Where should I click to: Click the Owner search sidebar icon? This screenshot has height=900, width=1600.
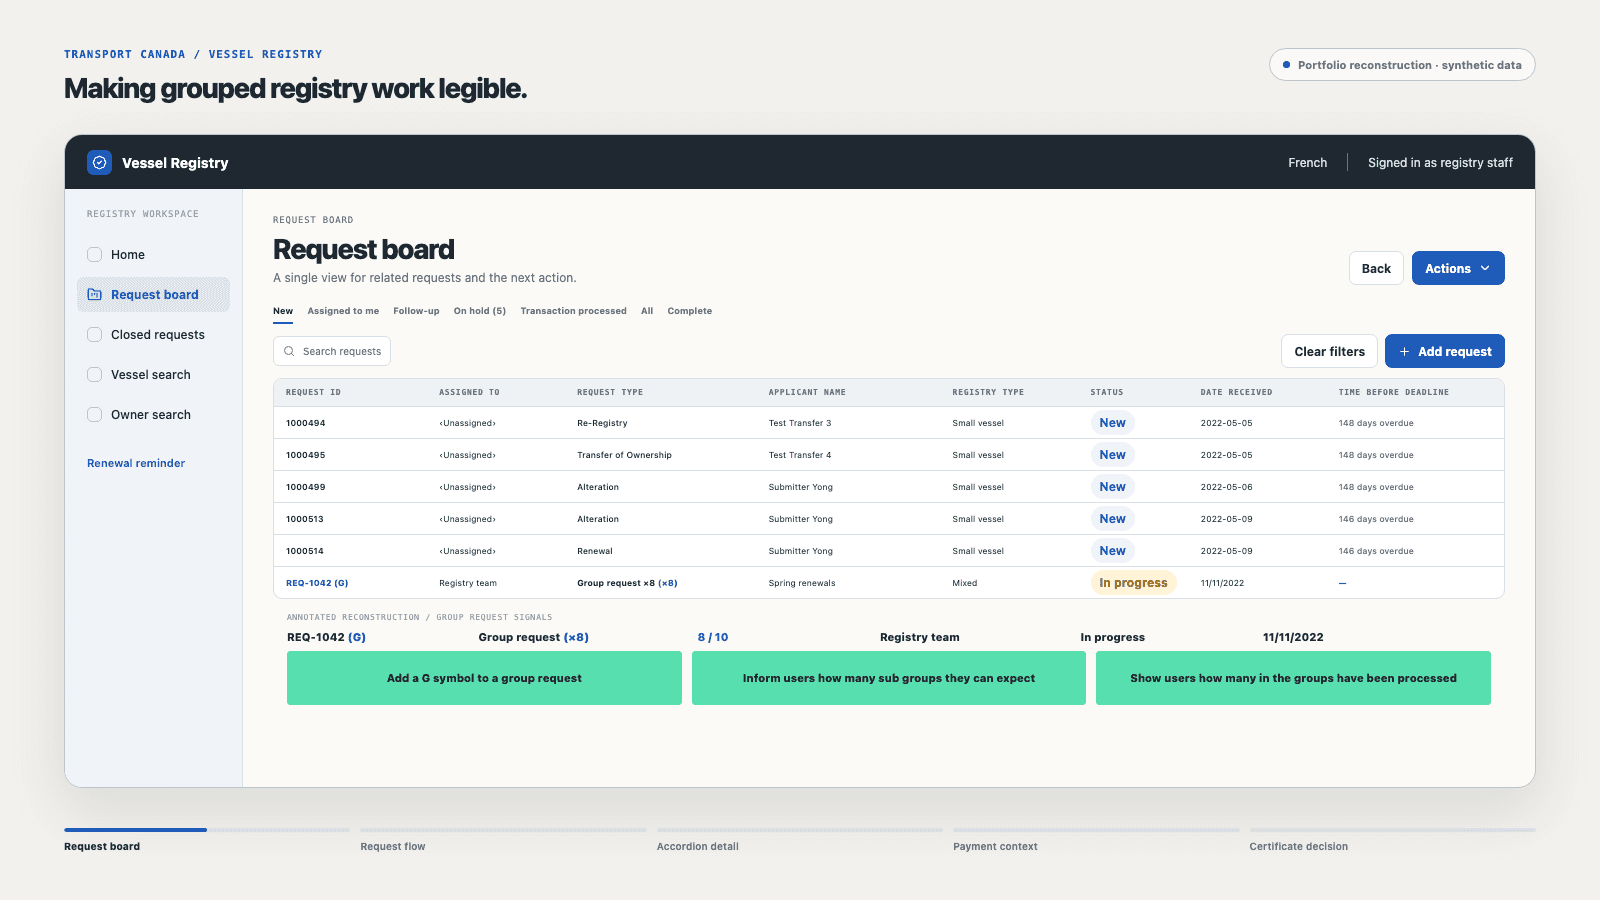[x=95, y=414]
